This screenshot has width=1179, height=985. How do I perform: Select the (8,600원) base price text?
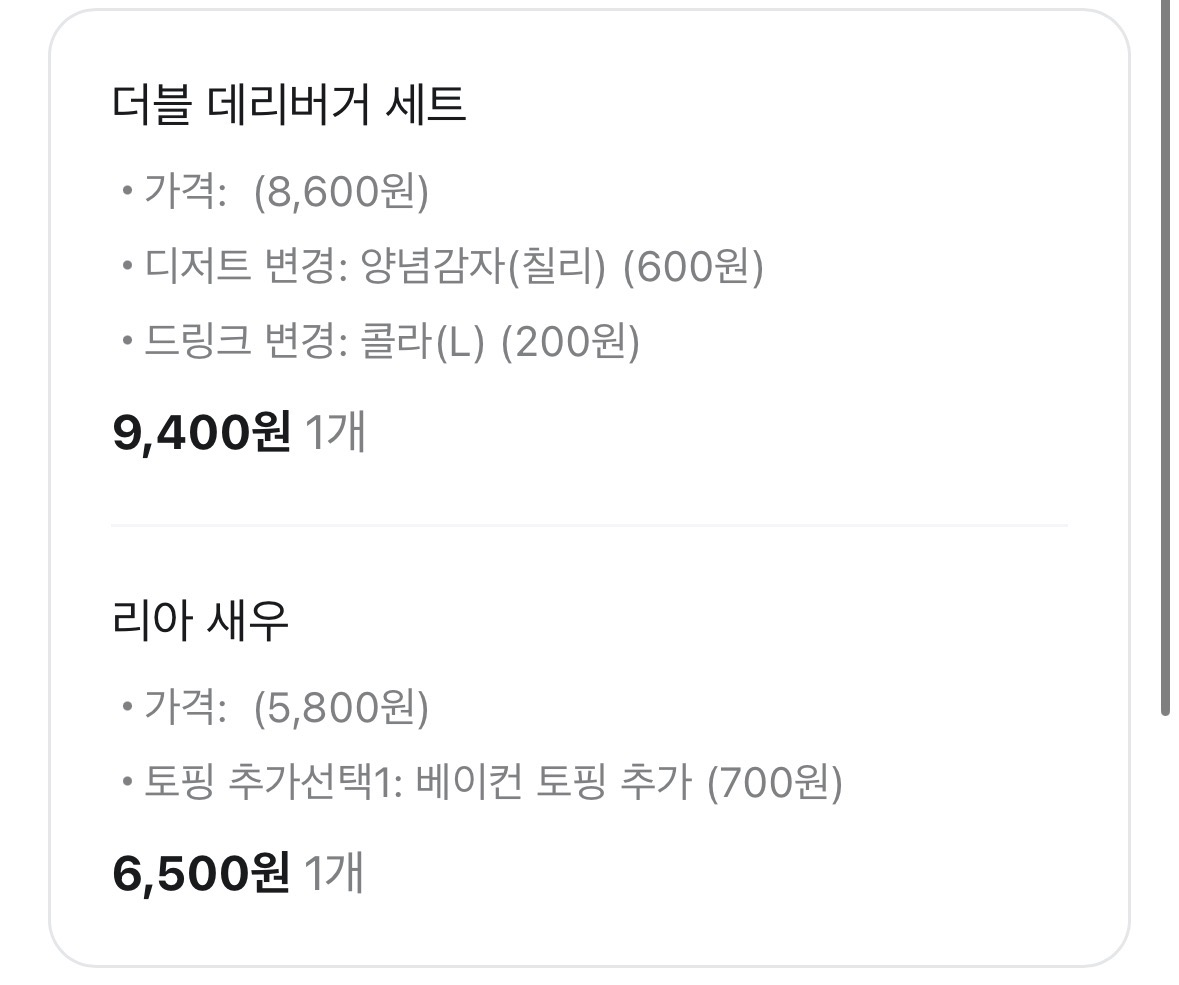(341, 191)
